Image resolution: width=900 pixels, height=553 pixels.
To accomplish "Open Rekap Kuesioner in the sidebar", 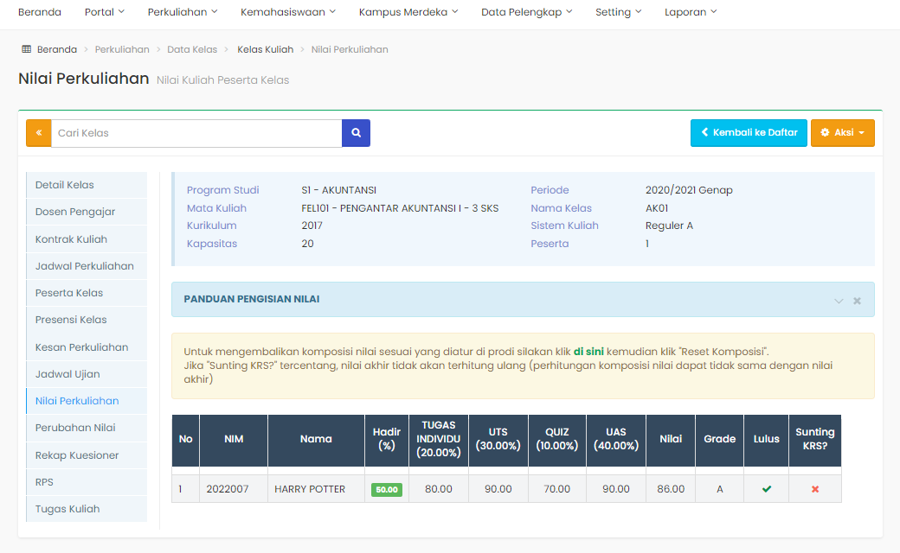I will (x=77, y=455).
